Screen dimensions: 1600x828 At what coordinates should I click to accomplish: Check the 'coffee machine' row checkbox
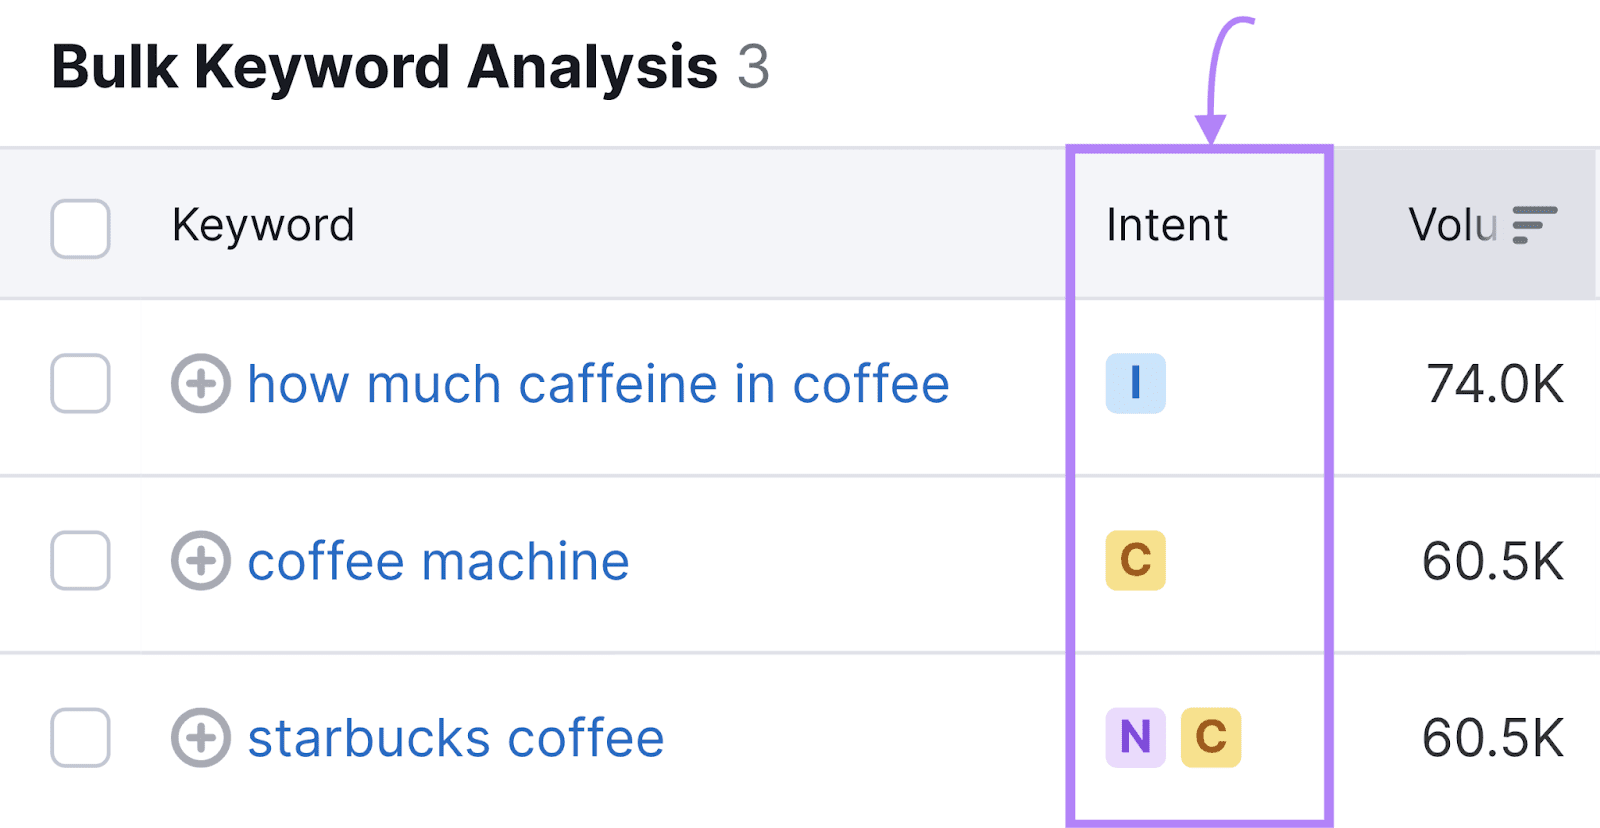[80, 561]
